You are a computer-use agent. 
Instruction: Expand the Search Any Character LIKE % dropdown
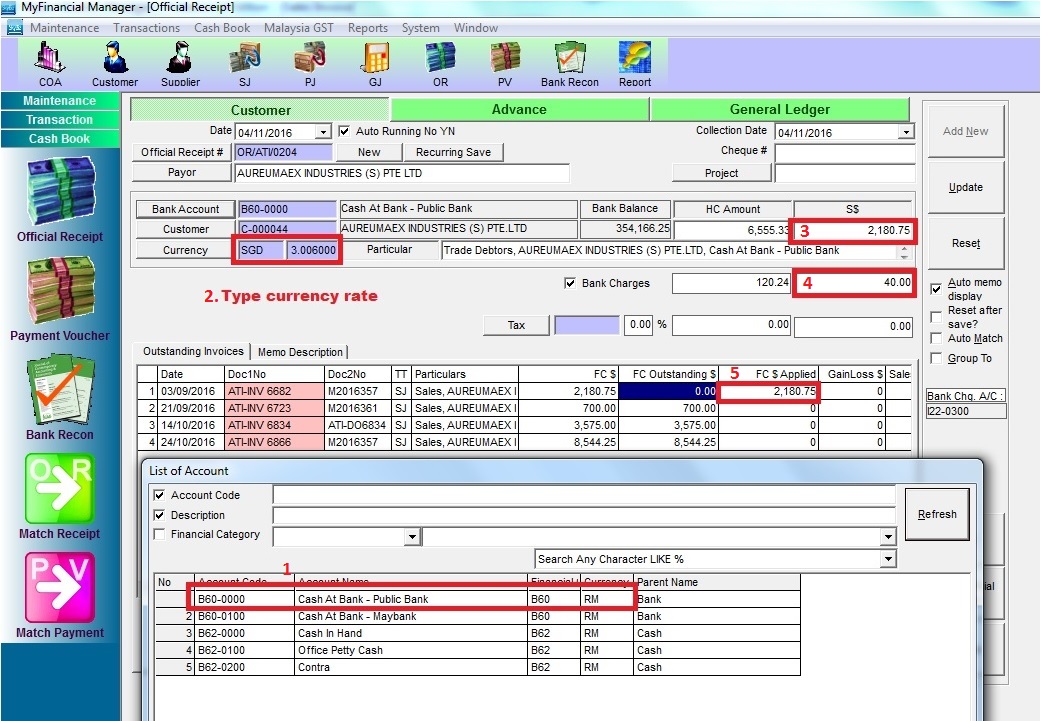(888, 560)
